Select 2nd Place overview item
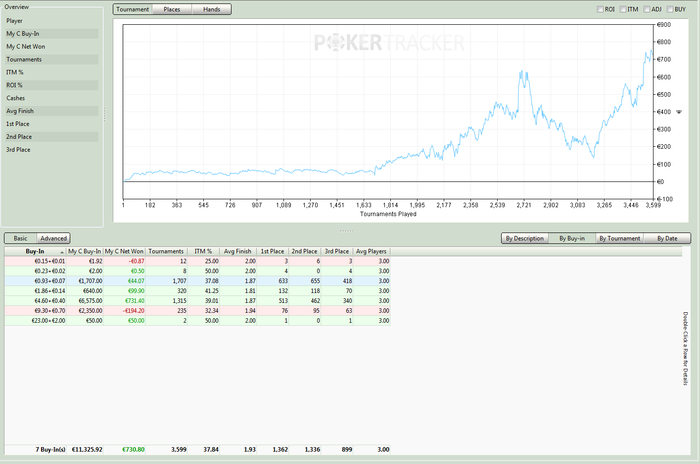Screen dimensions: 700x464 (51, 137)
